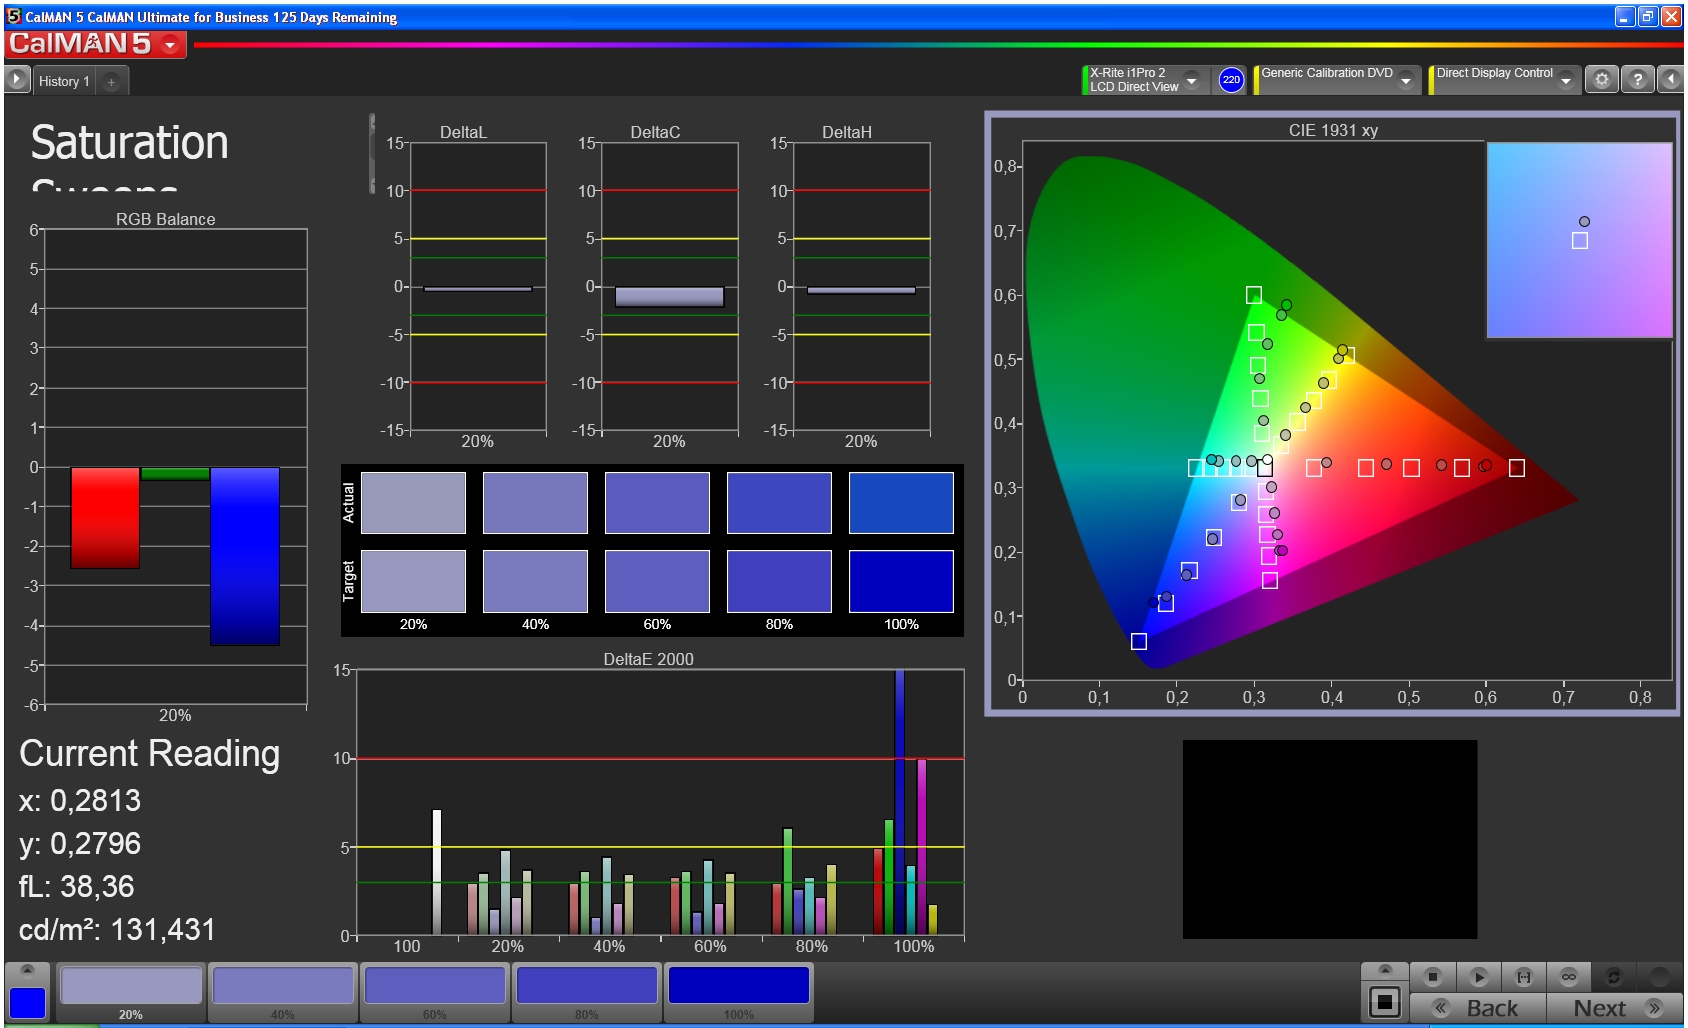The width and height of the screenshot is (1688, 1028).
Task: Click the play arrow left of History tab
Action: point(17,79)
